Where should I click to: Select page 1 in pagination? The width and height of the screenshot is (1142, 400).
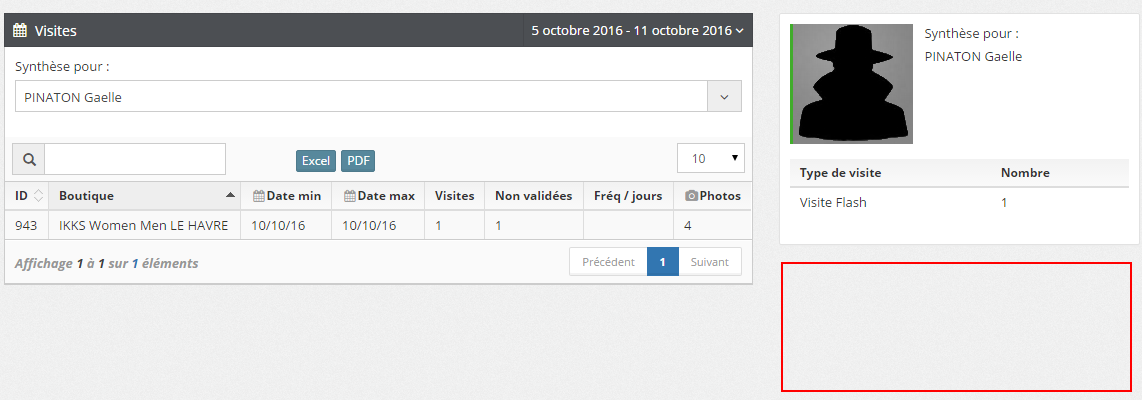tap(662, 262)
